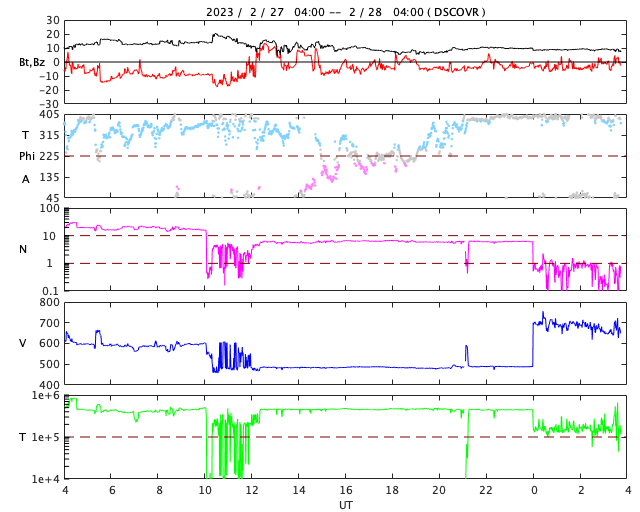
Task: Click the 'V' velocity axis label
Action: click(x=23, y=343)
